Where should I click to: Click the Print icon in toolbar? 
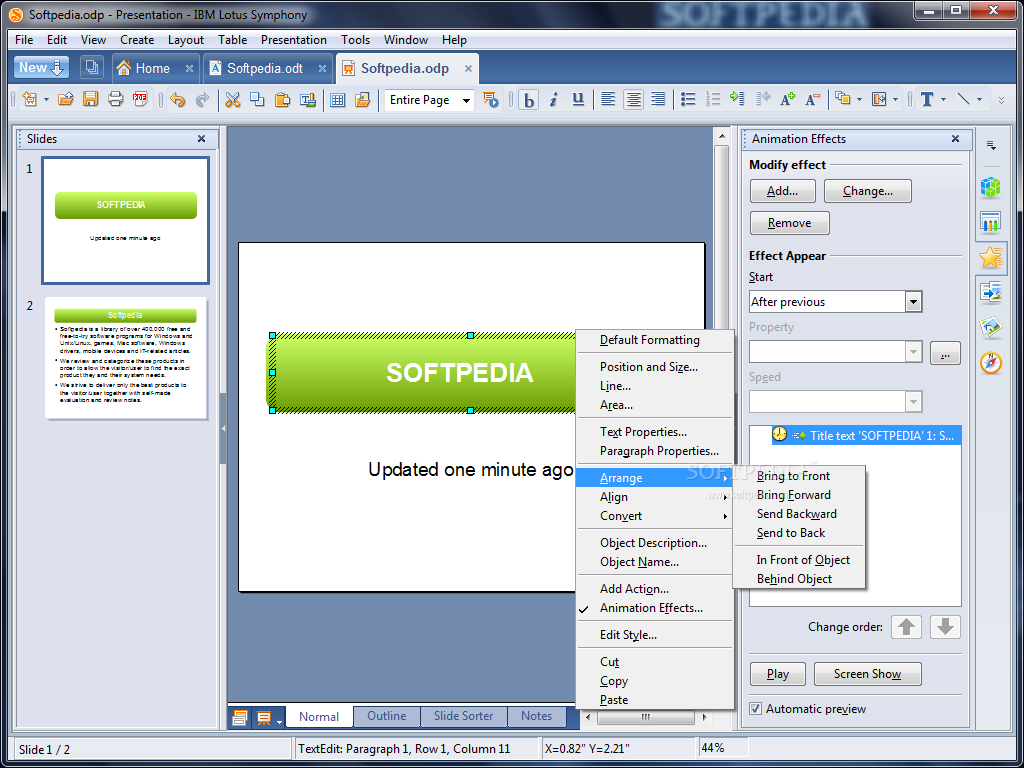pos(115,99)
